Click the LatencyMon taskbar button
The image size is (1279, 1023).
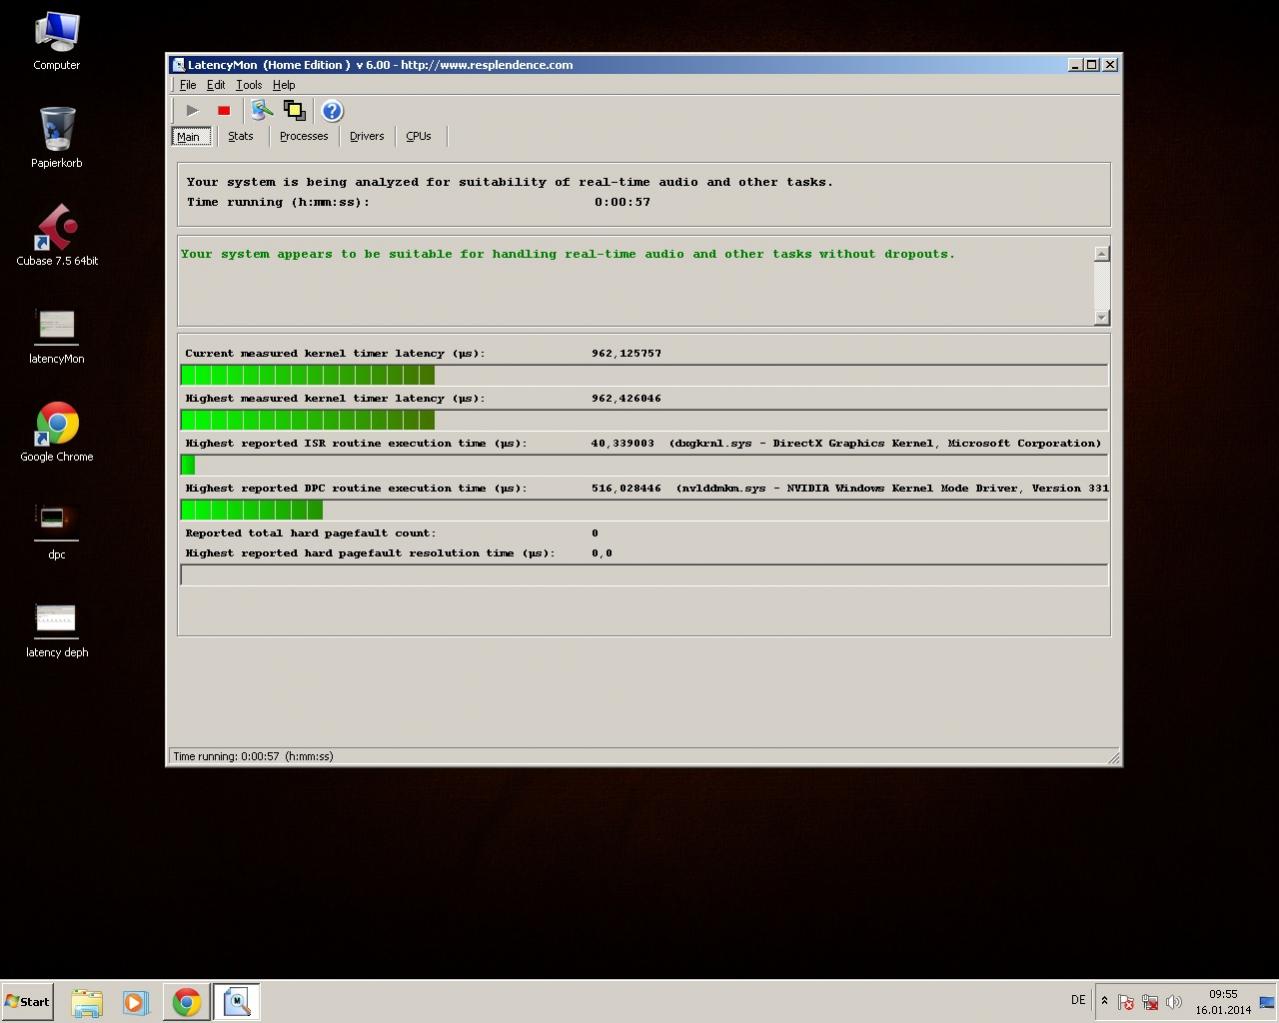pyautogui.click(x=237, y=1002)
